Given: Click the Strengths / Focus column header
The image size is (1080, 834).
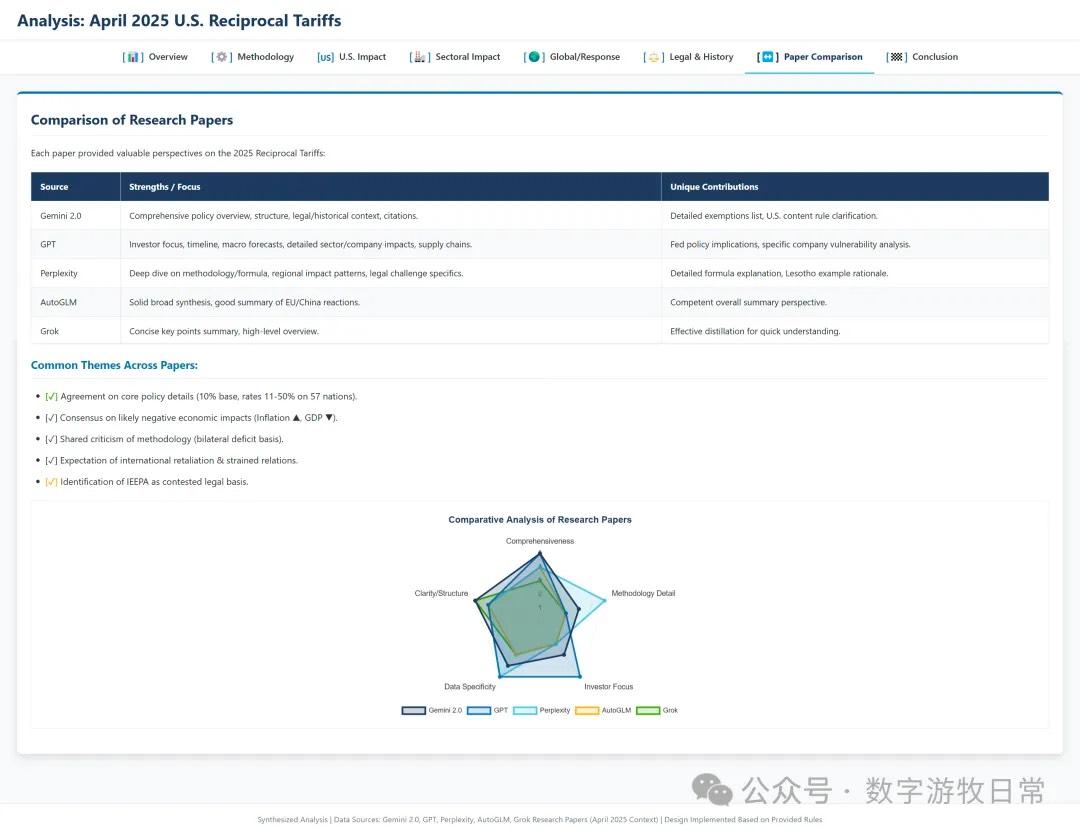Looking at the screenshot, I should click(x=165, y=187).
